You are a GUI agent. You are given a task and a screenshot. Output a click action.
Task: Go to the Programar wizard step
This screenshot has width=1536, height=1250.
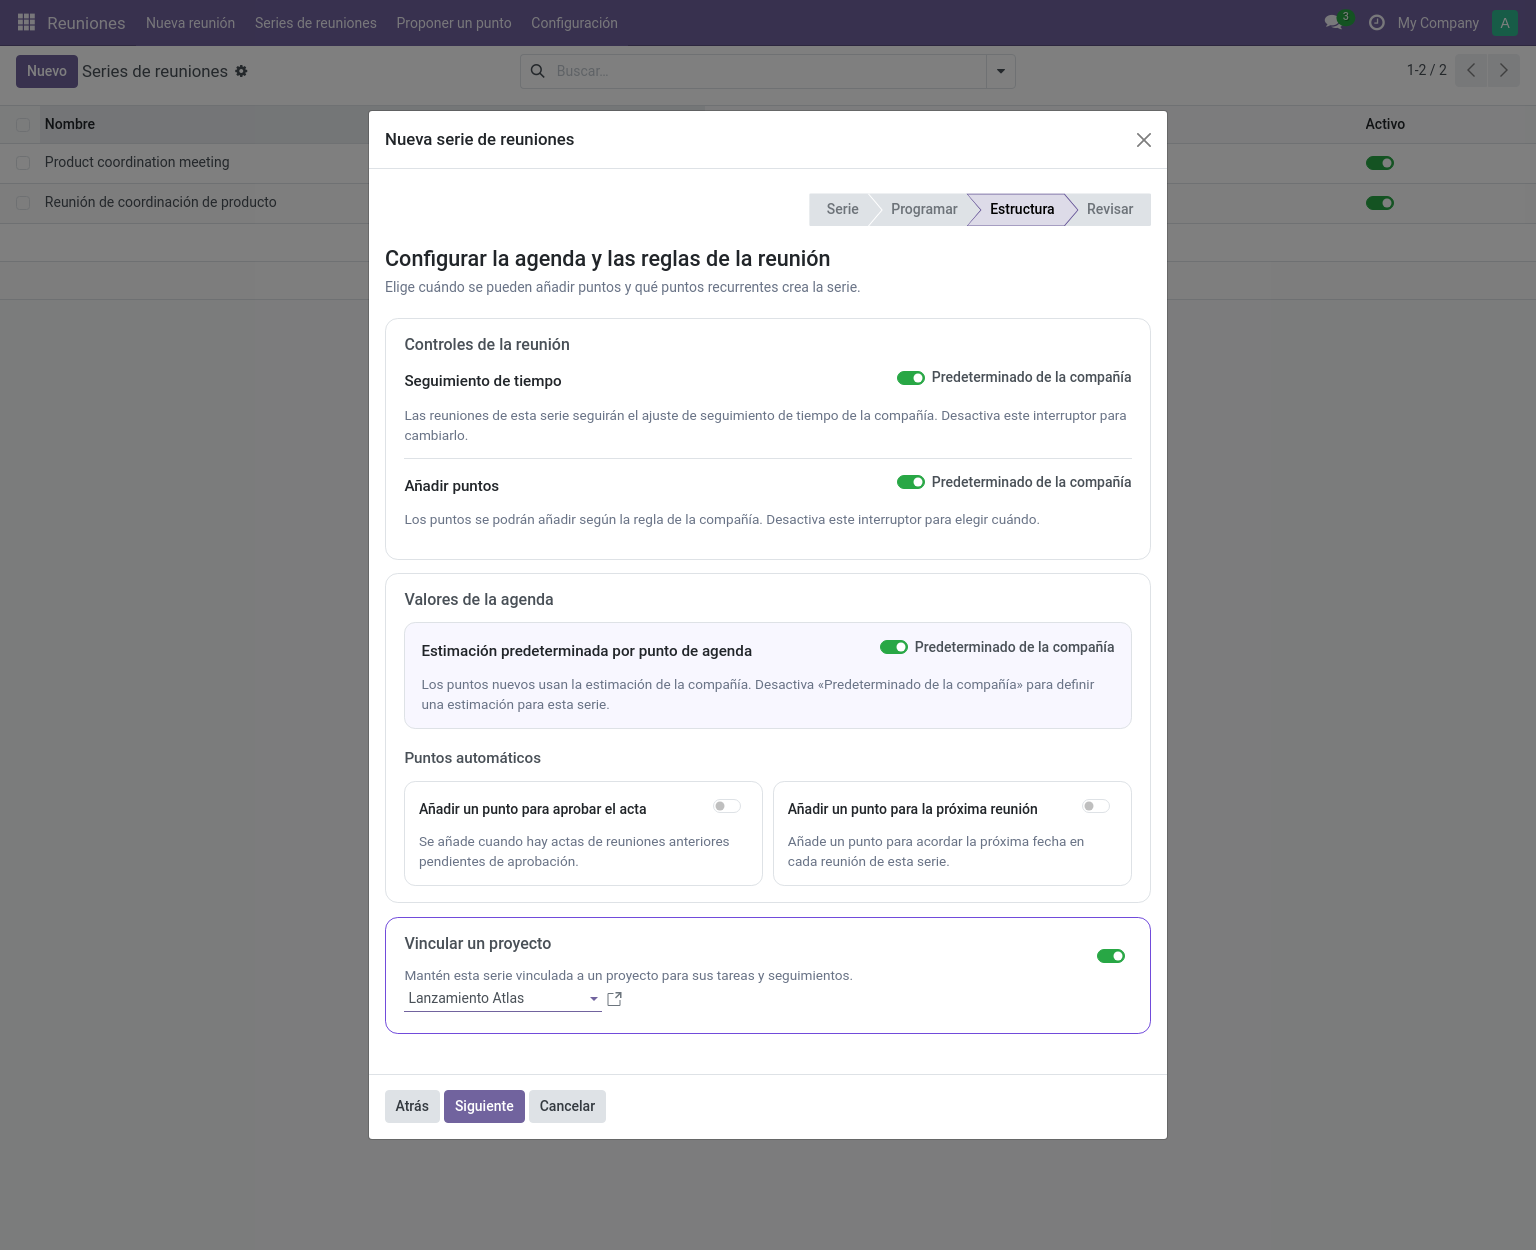point(924,209)
